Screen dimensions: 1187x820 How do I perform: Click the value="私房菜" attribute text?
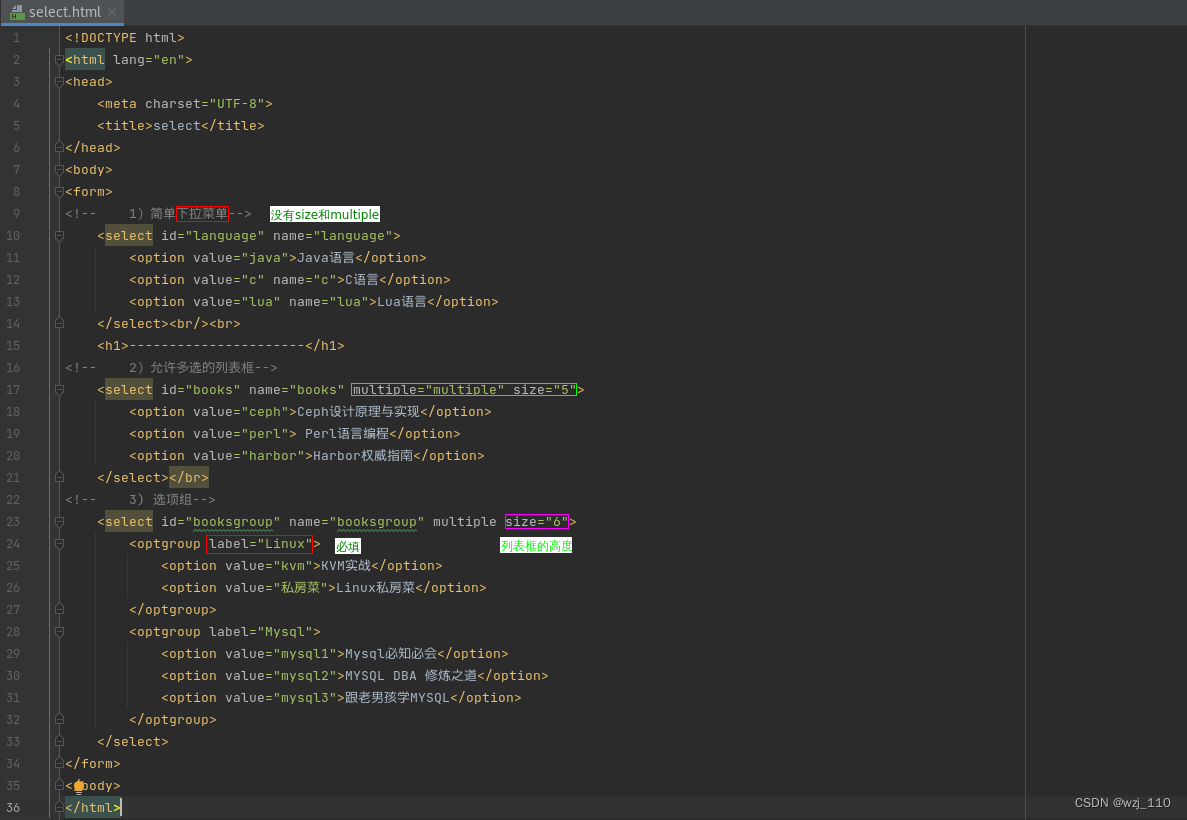click(x=276, y=588)
